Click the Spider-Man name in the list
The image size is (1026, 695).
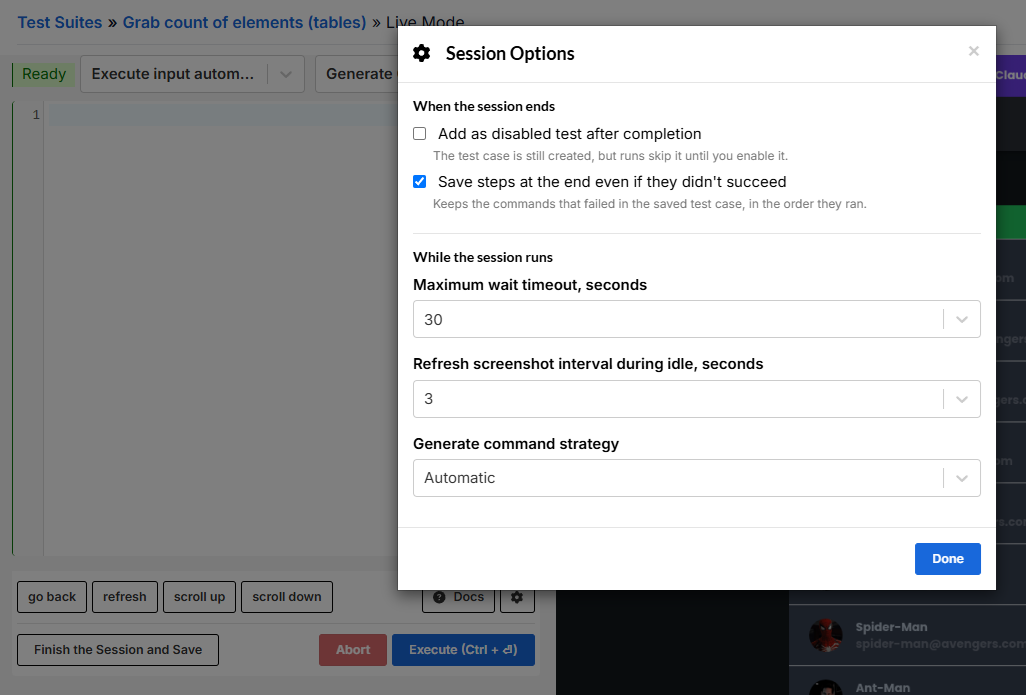pyautogui.click(x=891, y=627)
